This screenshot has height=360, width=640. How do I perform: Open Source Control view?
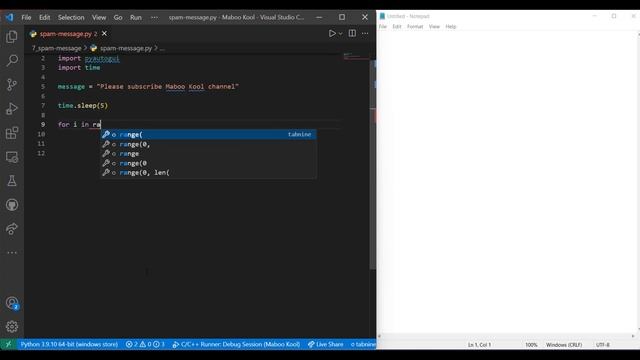click(x=12, y=84)
